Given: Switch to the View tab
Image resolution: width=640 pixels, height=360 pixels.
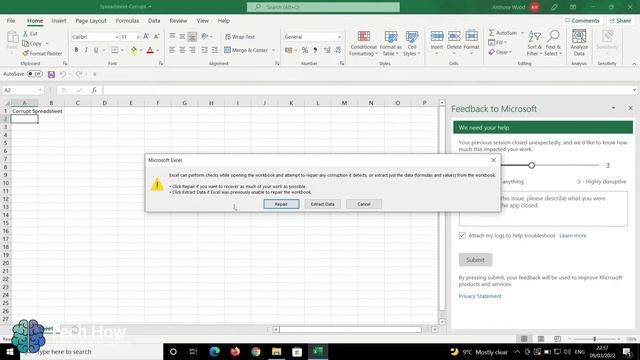Looking at the screenshot, I should click(202, 20).
